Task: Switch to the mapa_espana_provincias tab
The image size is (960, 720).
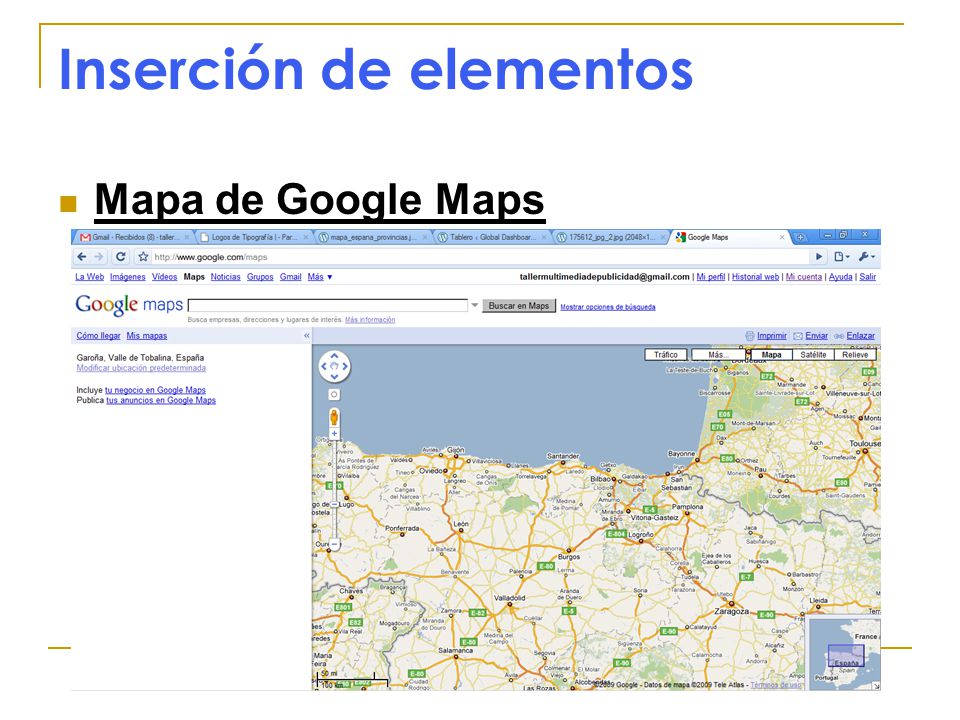Action: (373, 237)
